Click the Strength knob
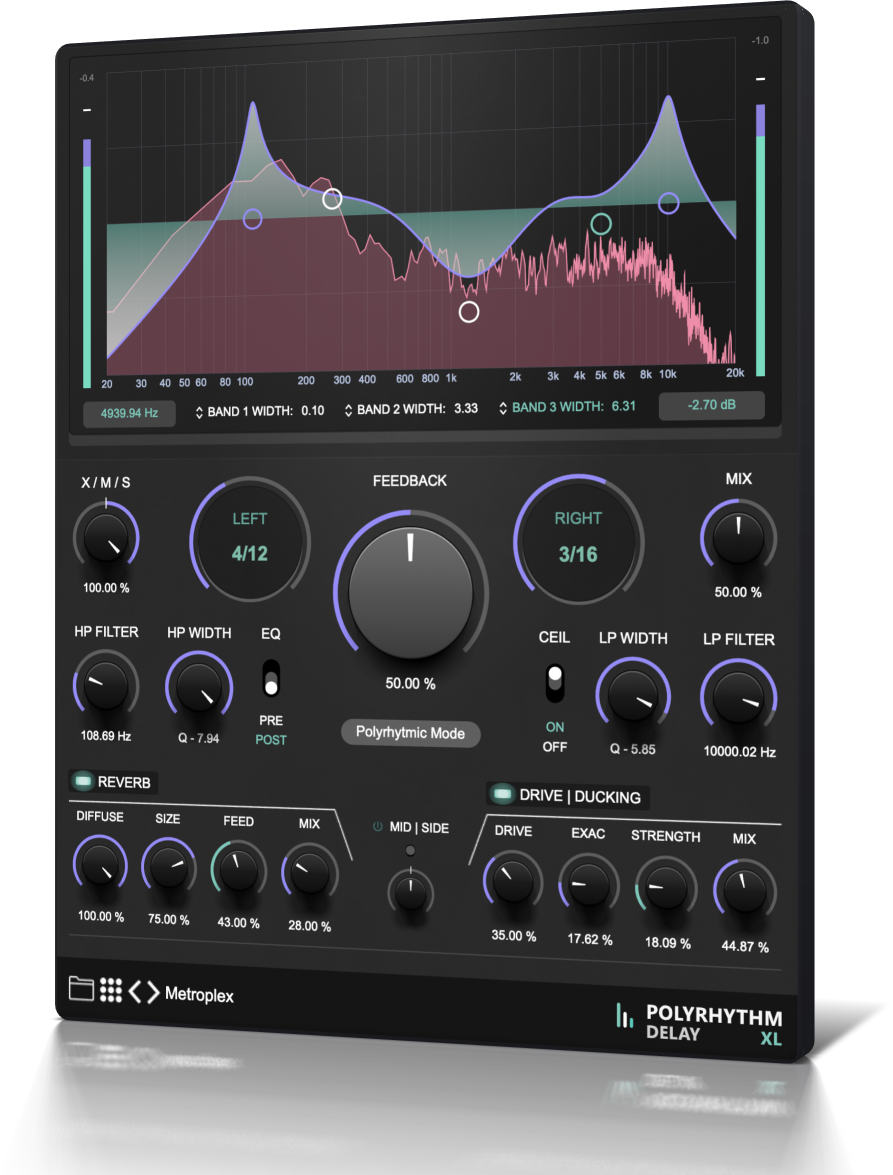The height and width of the screenshot is (1175, 893). tap(666, 888)
